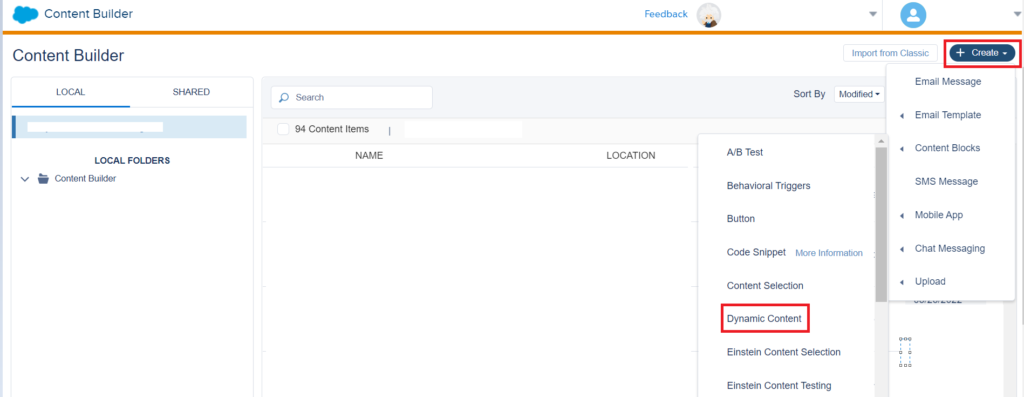Image resolution: width=1024 pixels, height=397 pixels.
Task: Select A/B Test content block
Action: [x=744, y=152]
